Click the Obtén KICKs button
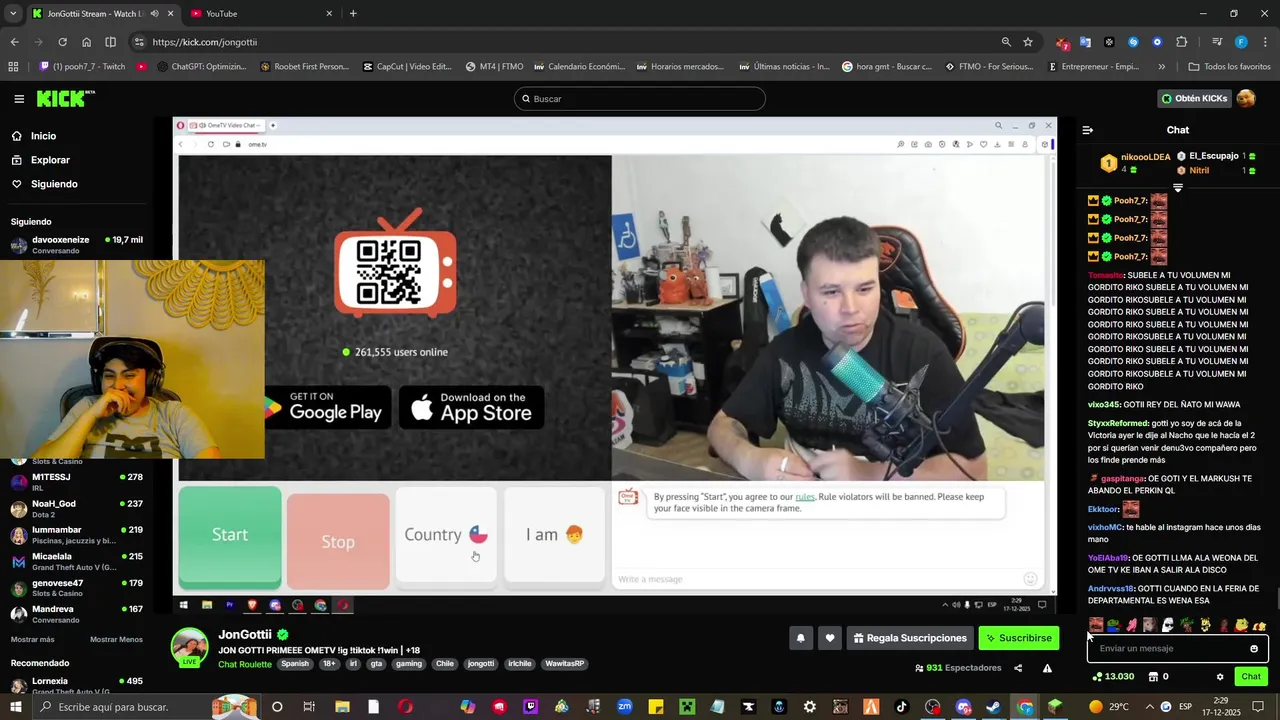This screenshot has width=1280, height=720. pos(1194,99)
